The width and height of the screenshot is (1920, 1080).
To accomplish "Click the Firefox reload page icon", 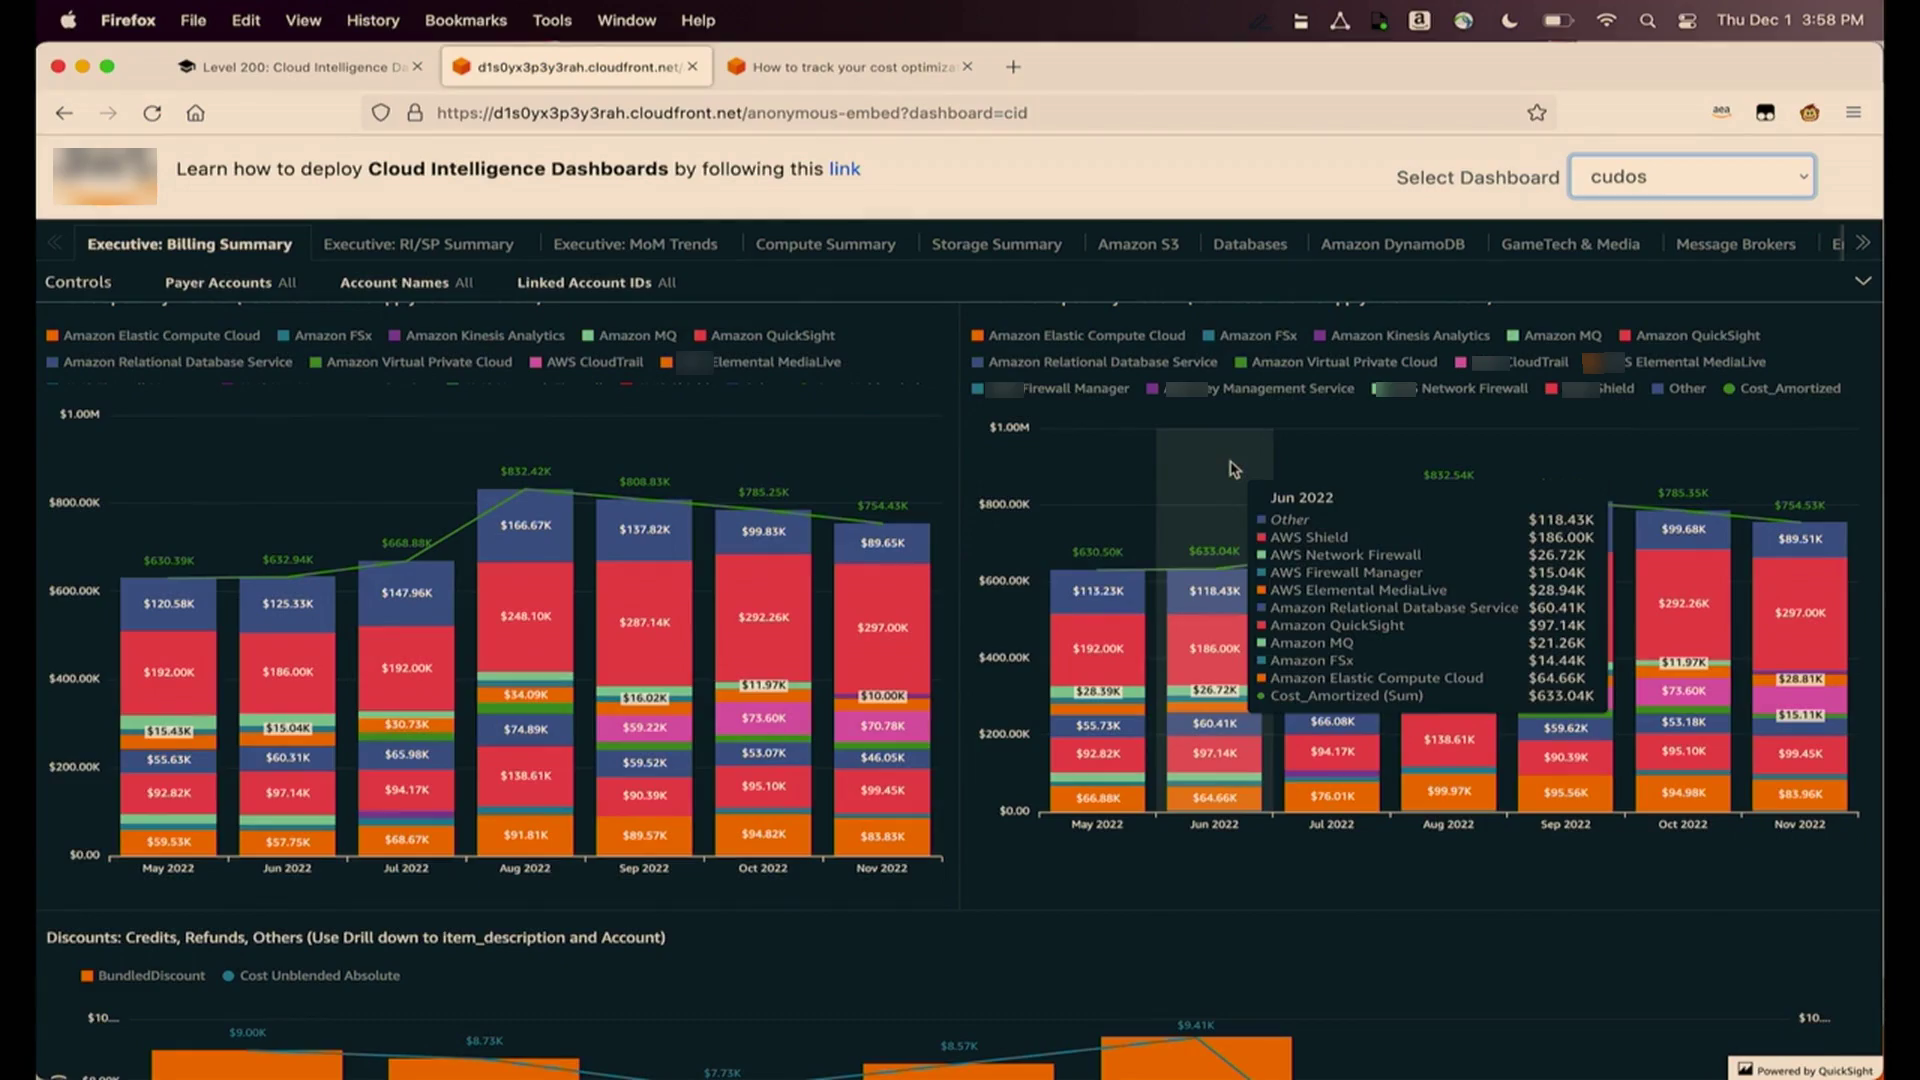I will (152, 113).
